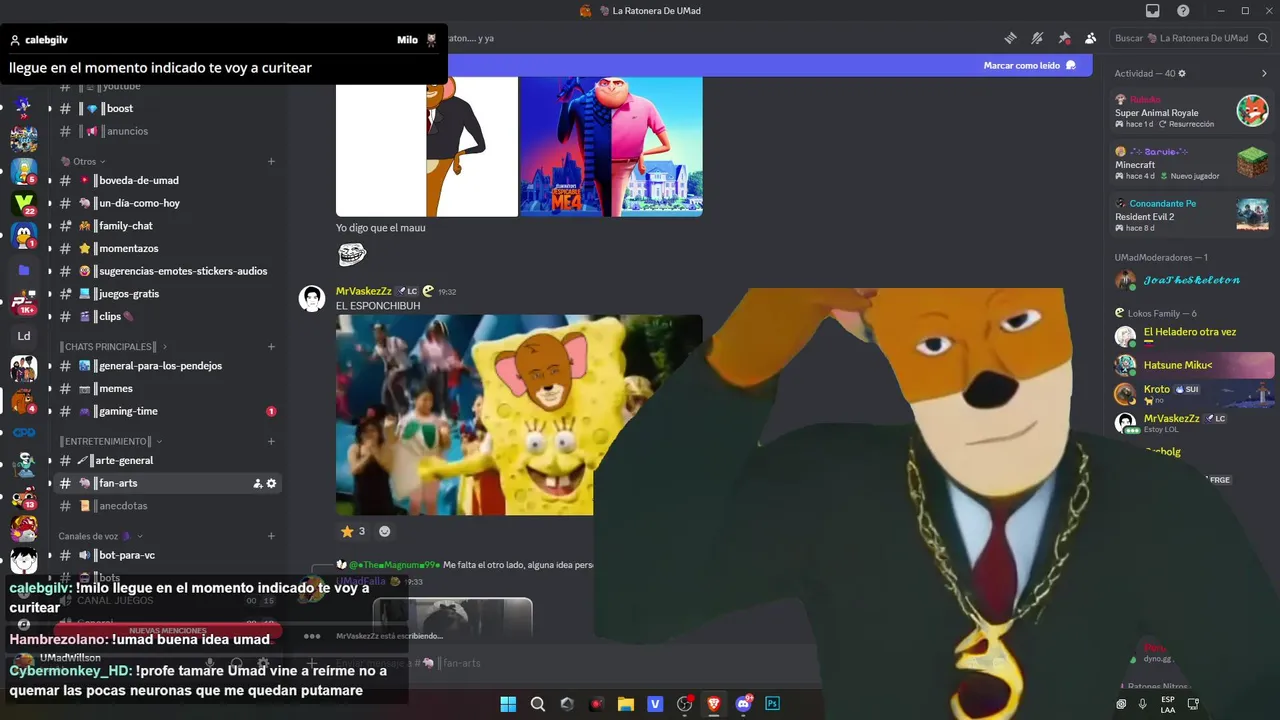
Task: Open MrVaskezZz avatar in chat
Action: coord(312,299)
